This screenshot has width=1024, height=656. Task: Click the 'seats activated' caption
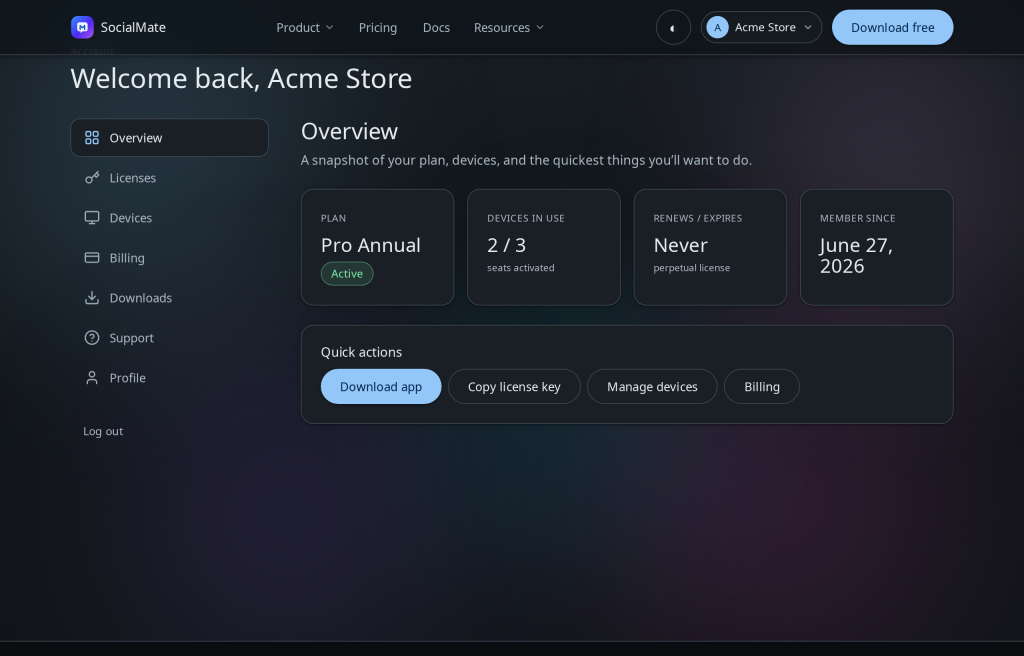coord(520,268)
